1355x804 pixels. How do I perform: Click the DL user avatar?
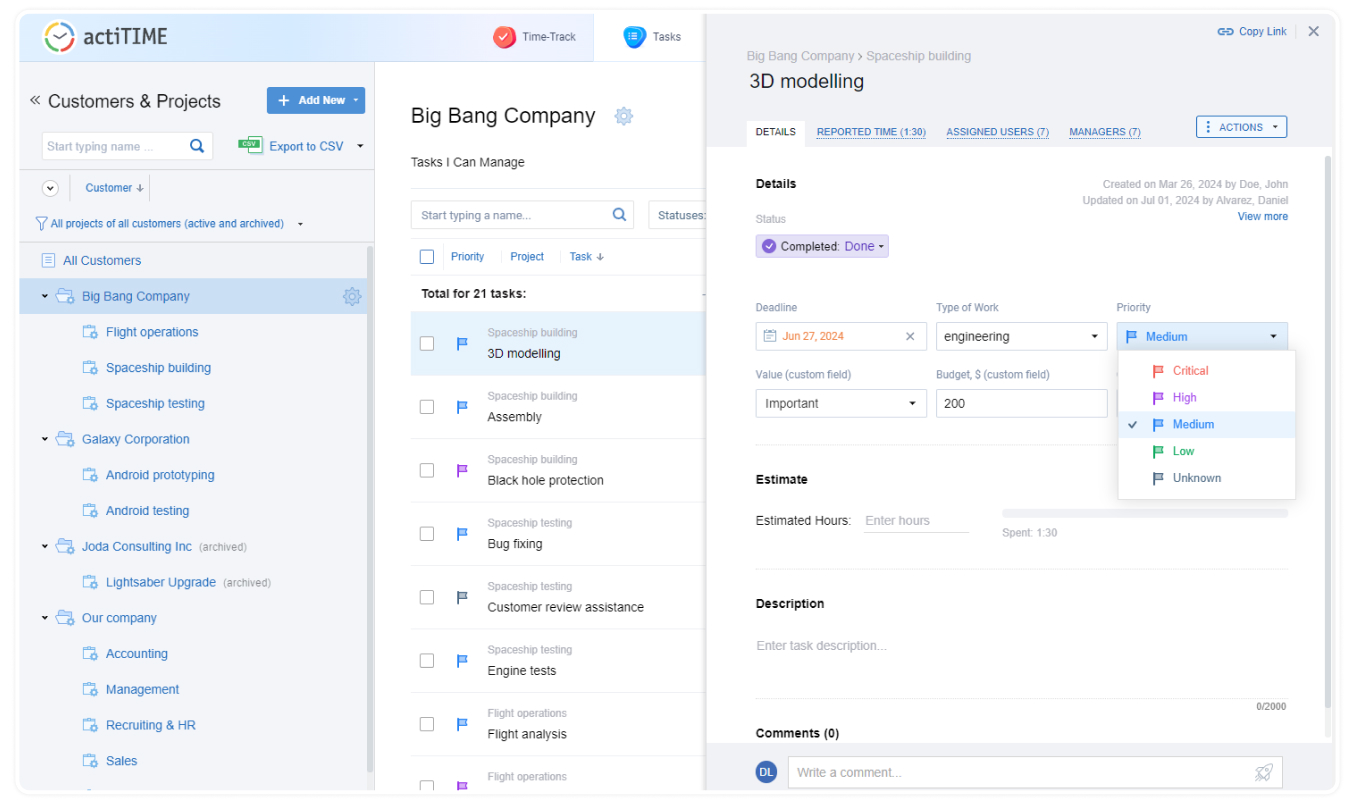tap(767, 772)
